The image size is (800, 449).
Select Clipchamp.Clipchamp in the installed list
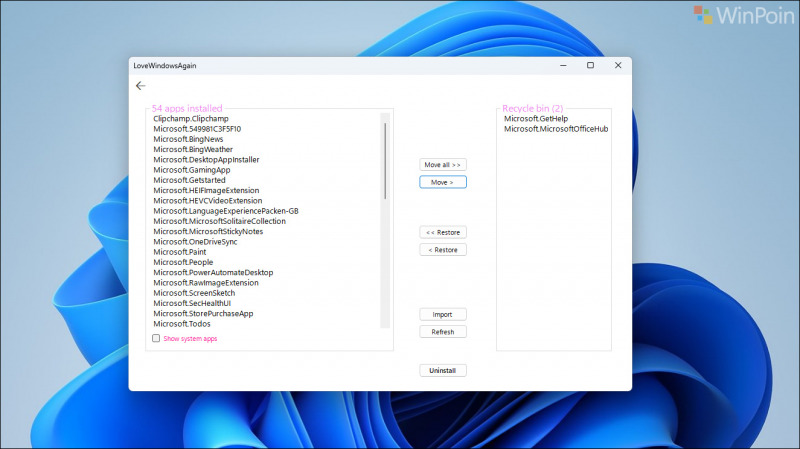coord(191,118)
